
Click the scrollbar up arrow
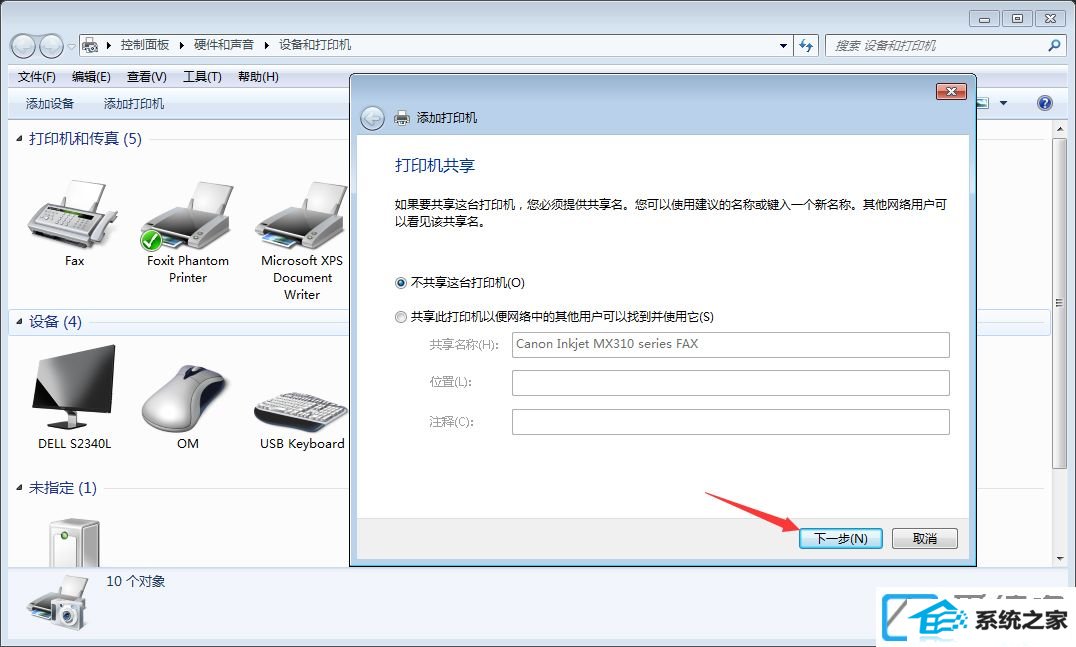point(1060,129)
